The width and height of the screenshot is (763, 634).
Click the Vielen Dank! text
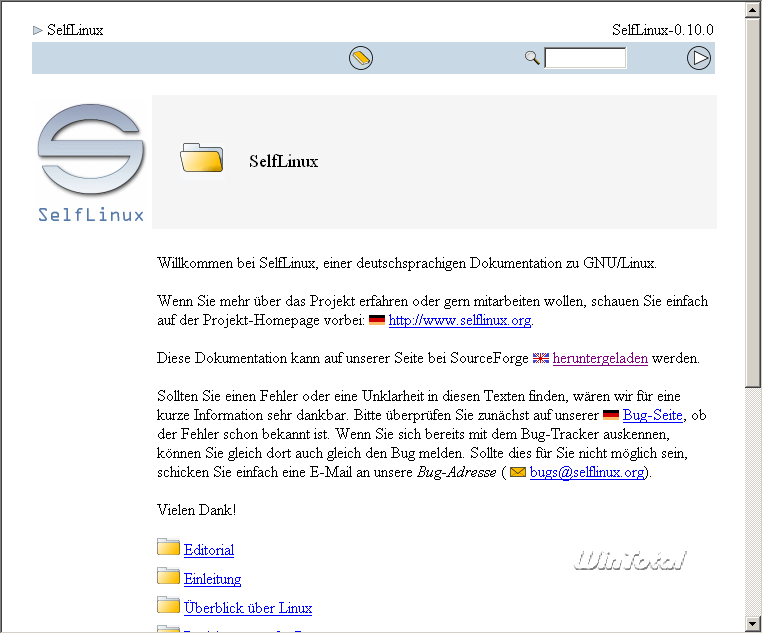pyautogui.click(x=197, y=510)
